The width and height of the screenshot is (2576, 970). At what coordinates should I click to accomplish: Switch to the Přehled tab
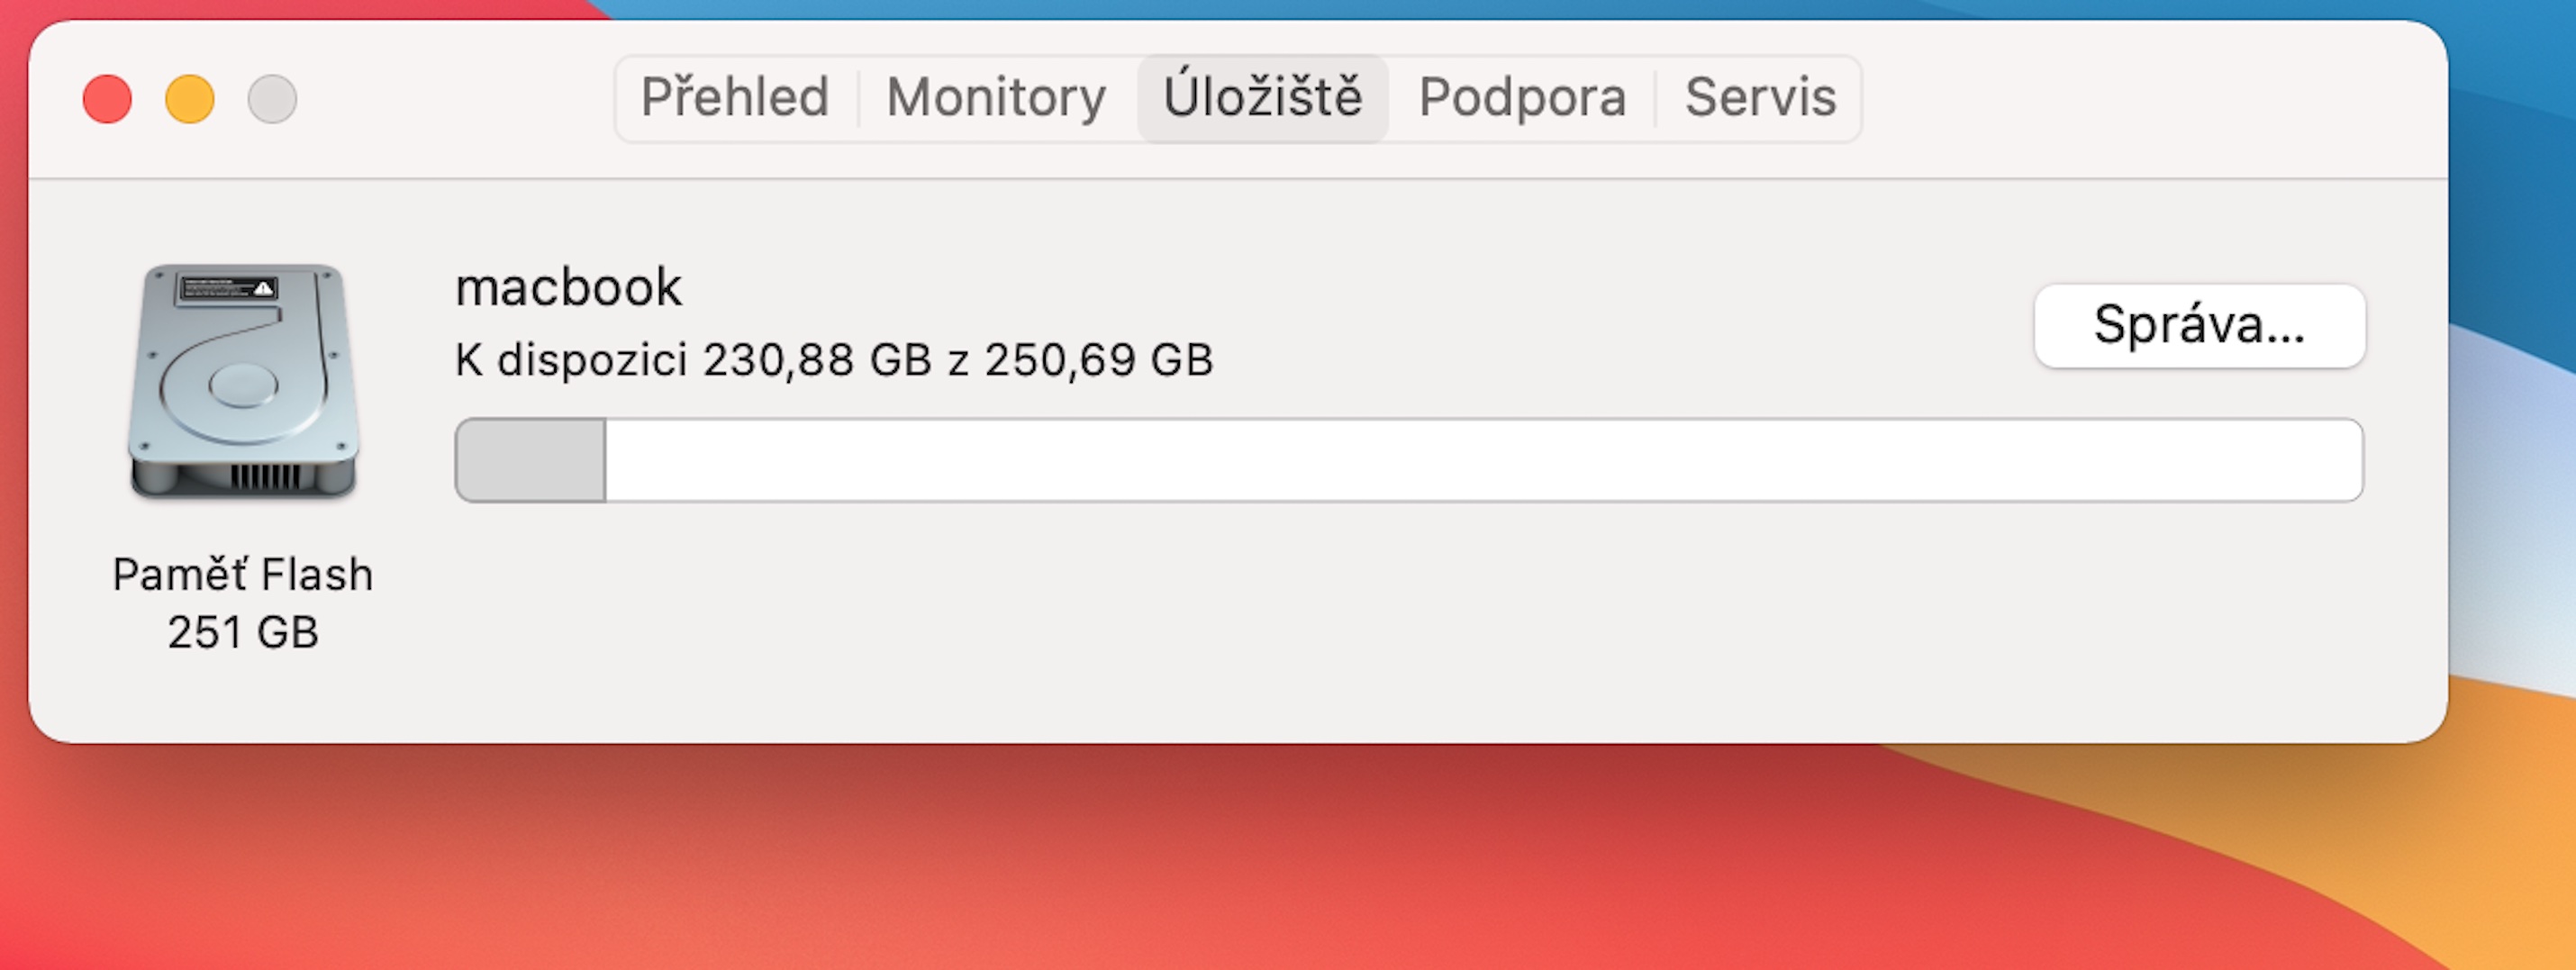(735, 98)
